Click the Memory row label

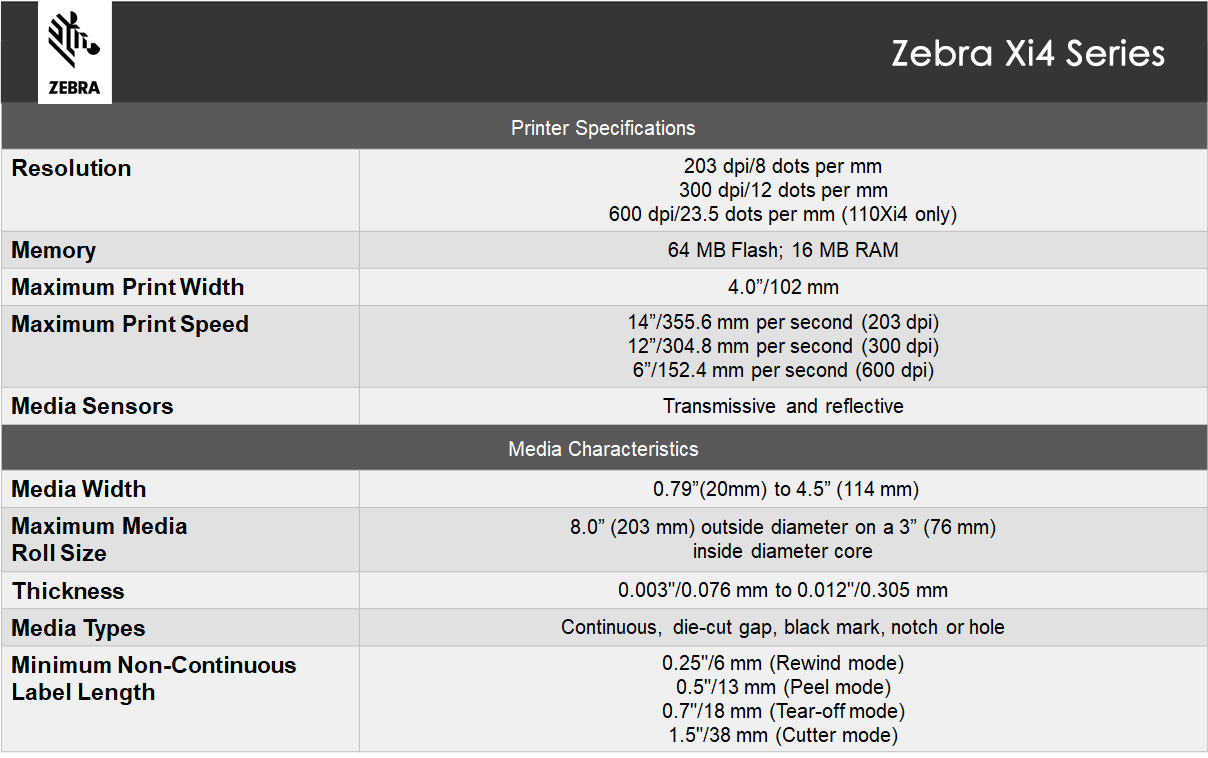click(x=54, y=251)
